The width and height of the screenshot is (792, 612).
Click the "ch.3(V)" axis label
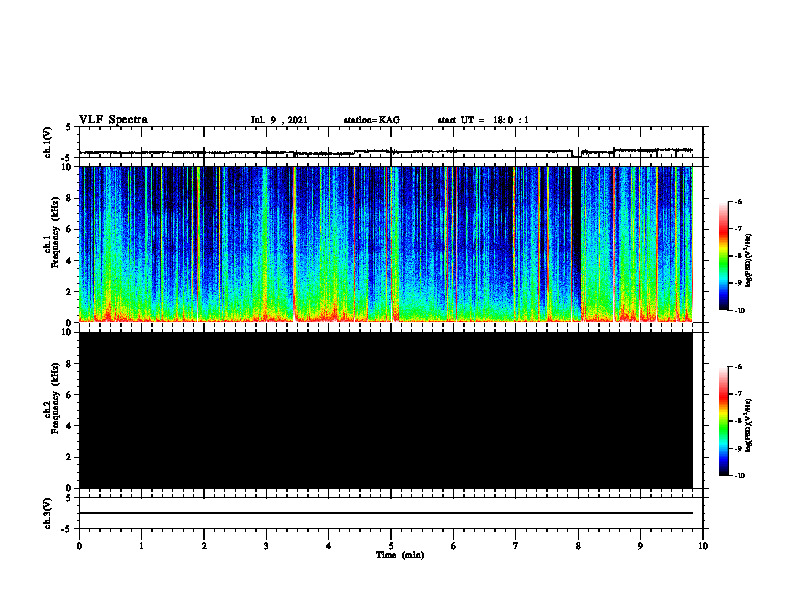(47, 514)
